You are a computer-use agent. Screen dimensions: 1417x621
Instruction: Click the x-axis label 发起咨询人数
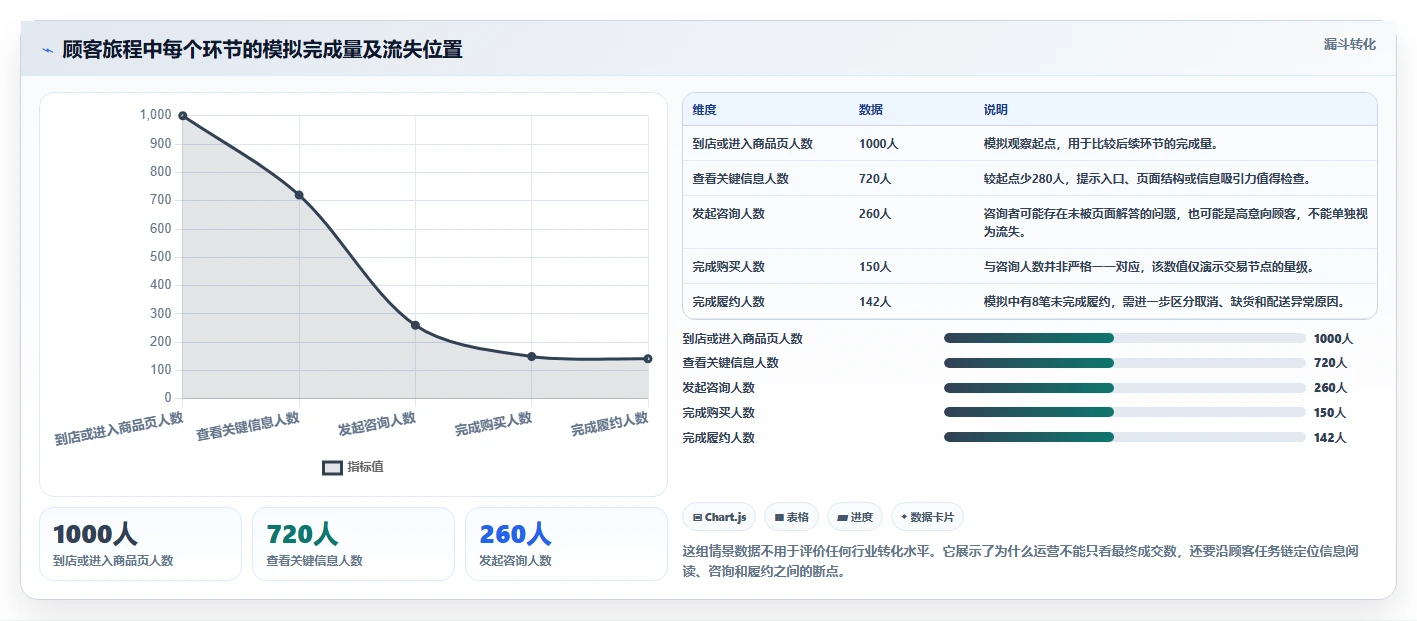pos(376,424)
